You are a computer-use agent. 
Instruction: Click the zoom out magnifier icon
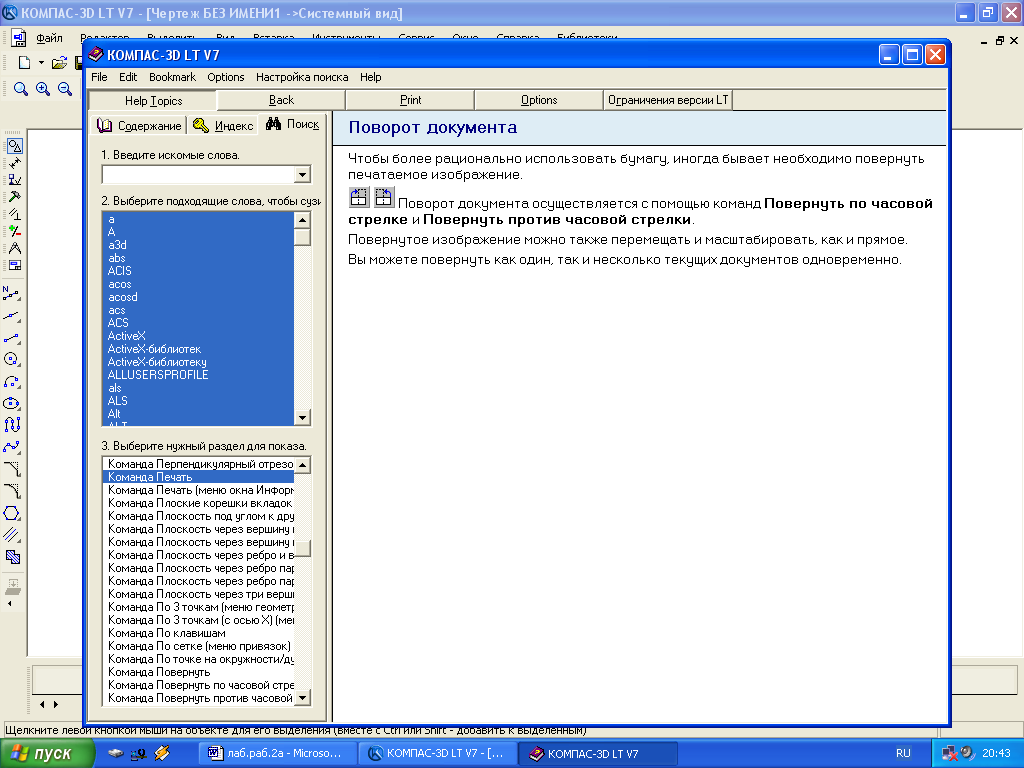65,89
